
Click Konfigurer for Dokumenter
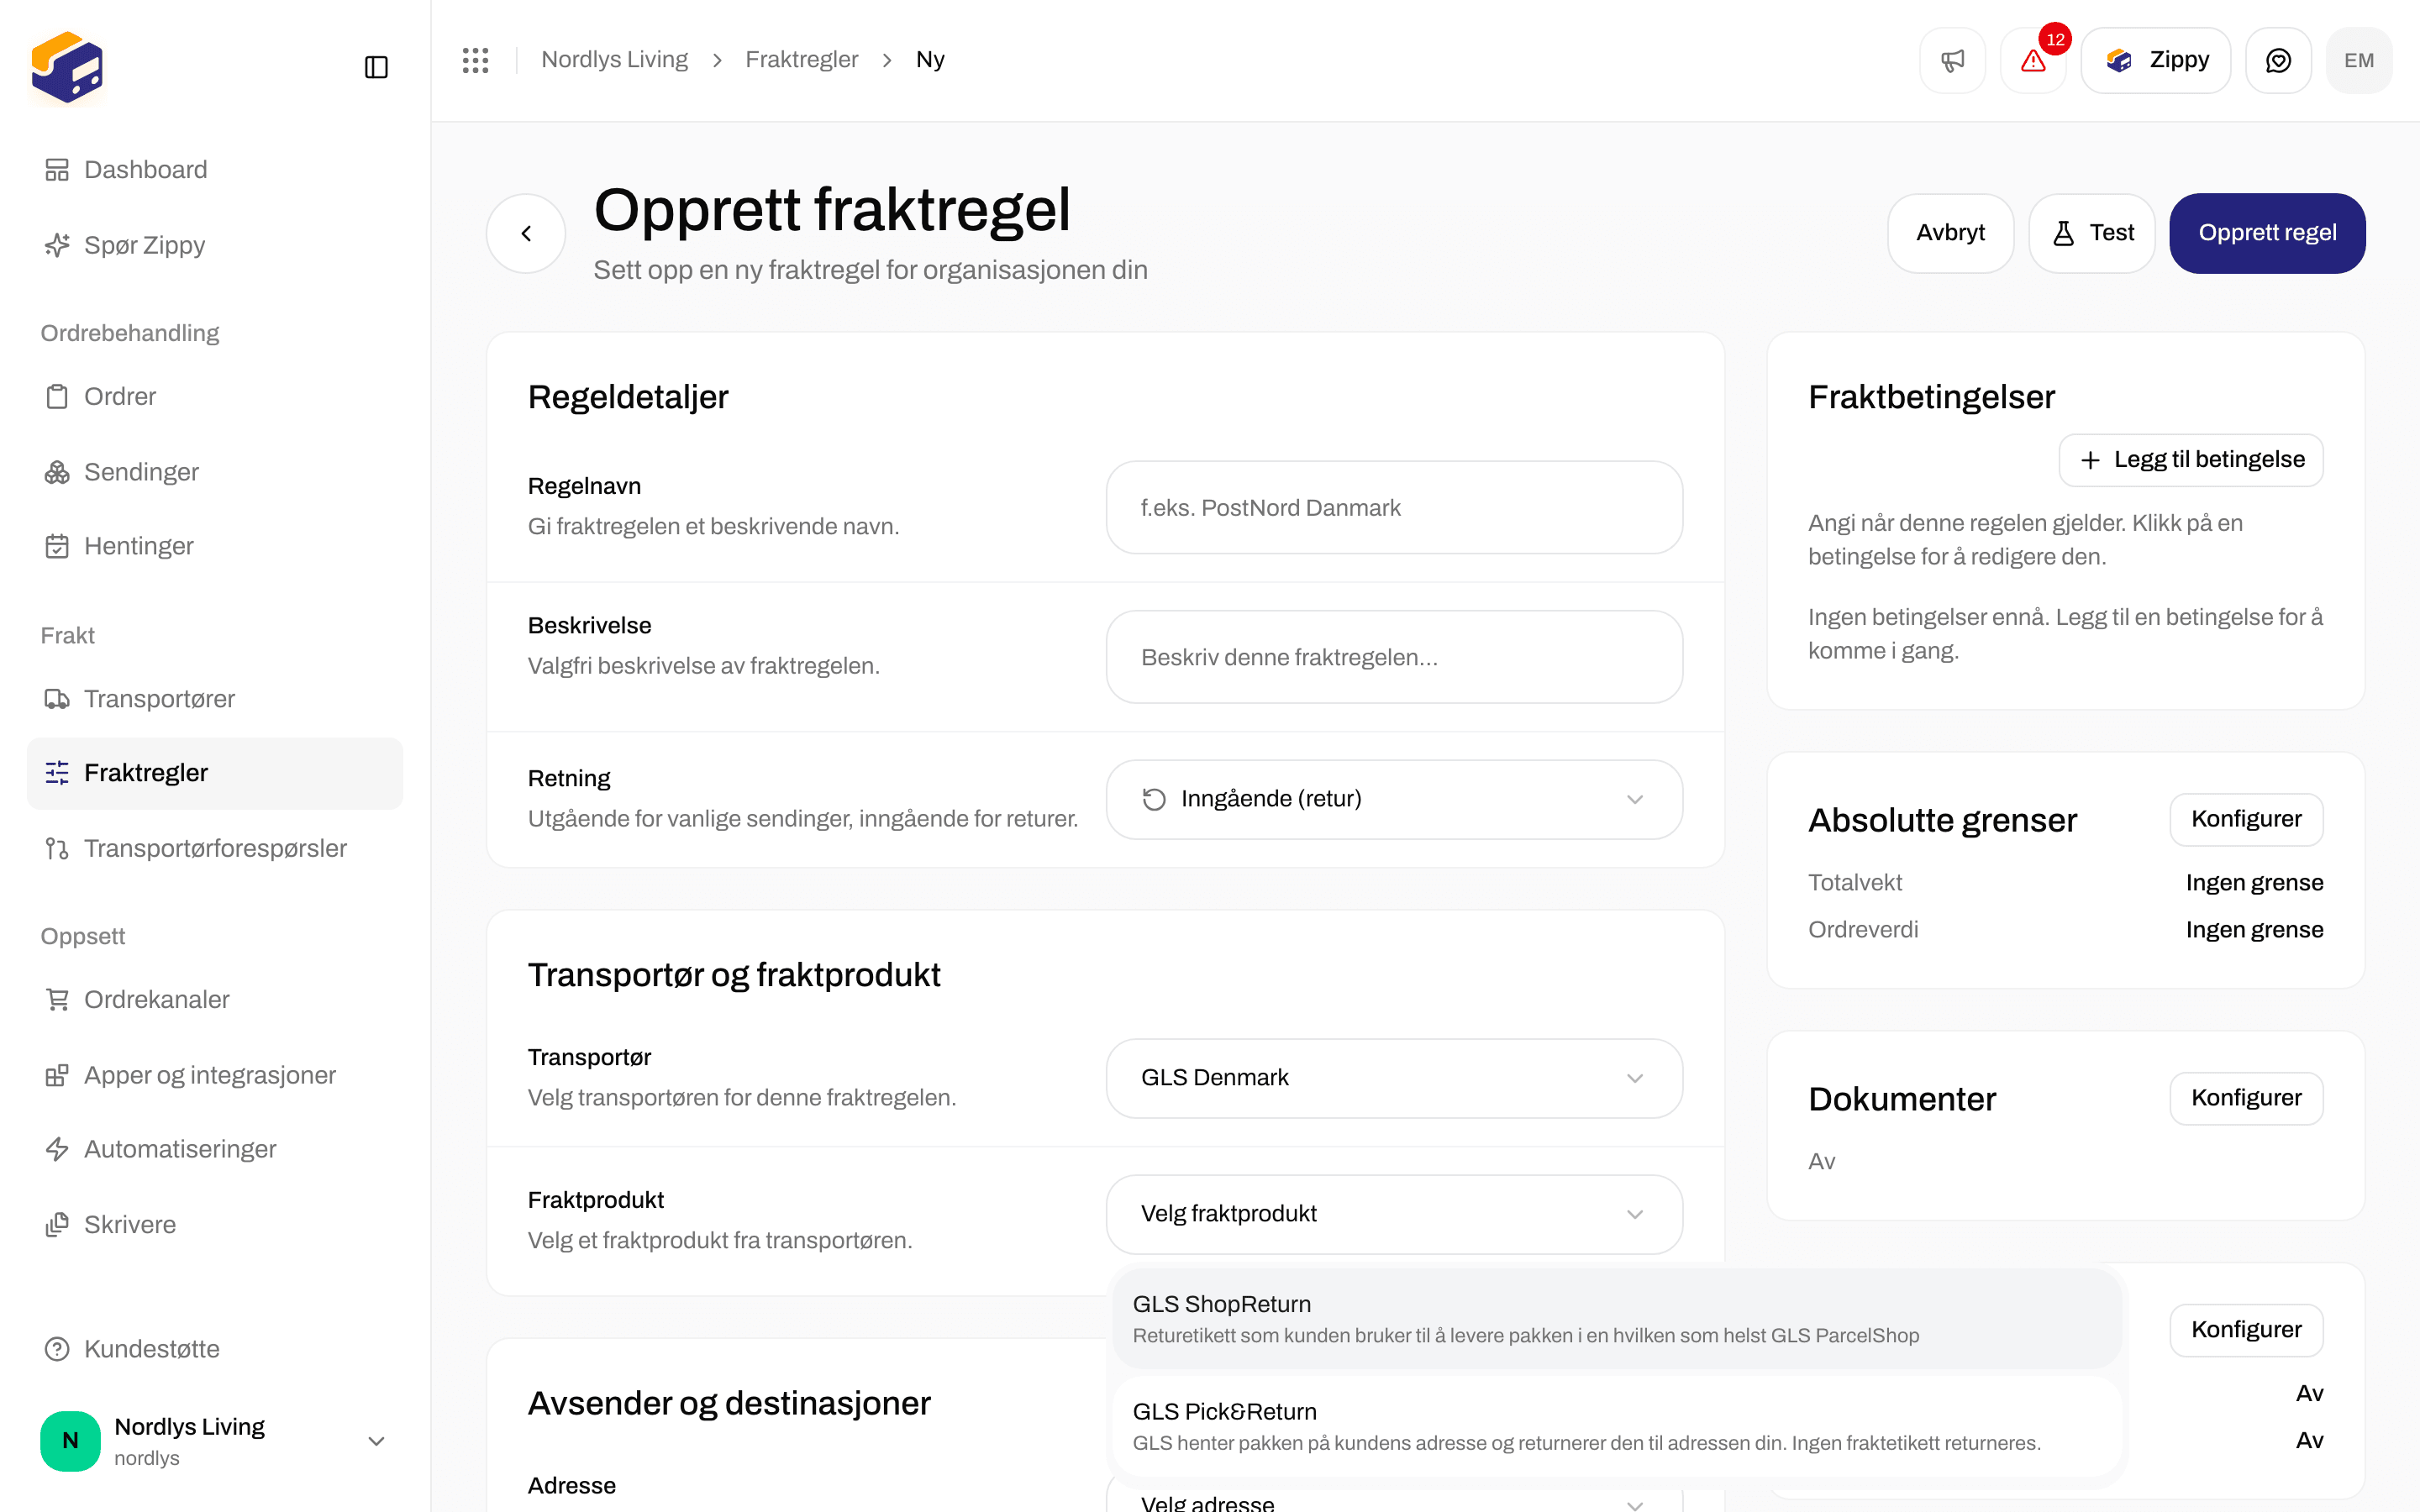2246,1098
